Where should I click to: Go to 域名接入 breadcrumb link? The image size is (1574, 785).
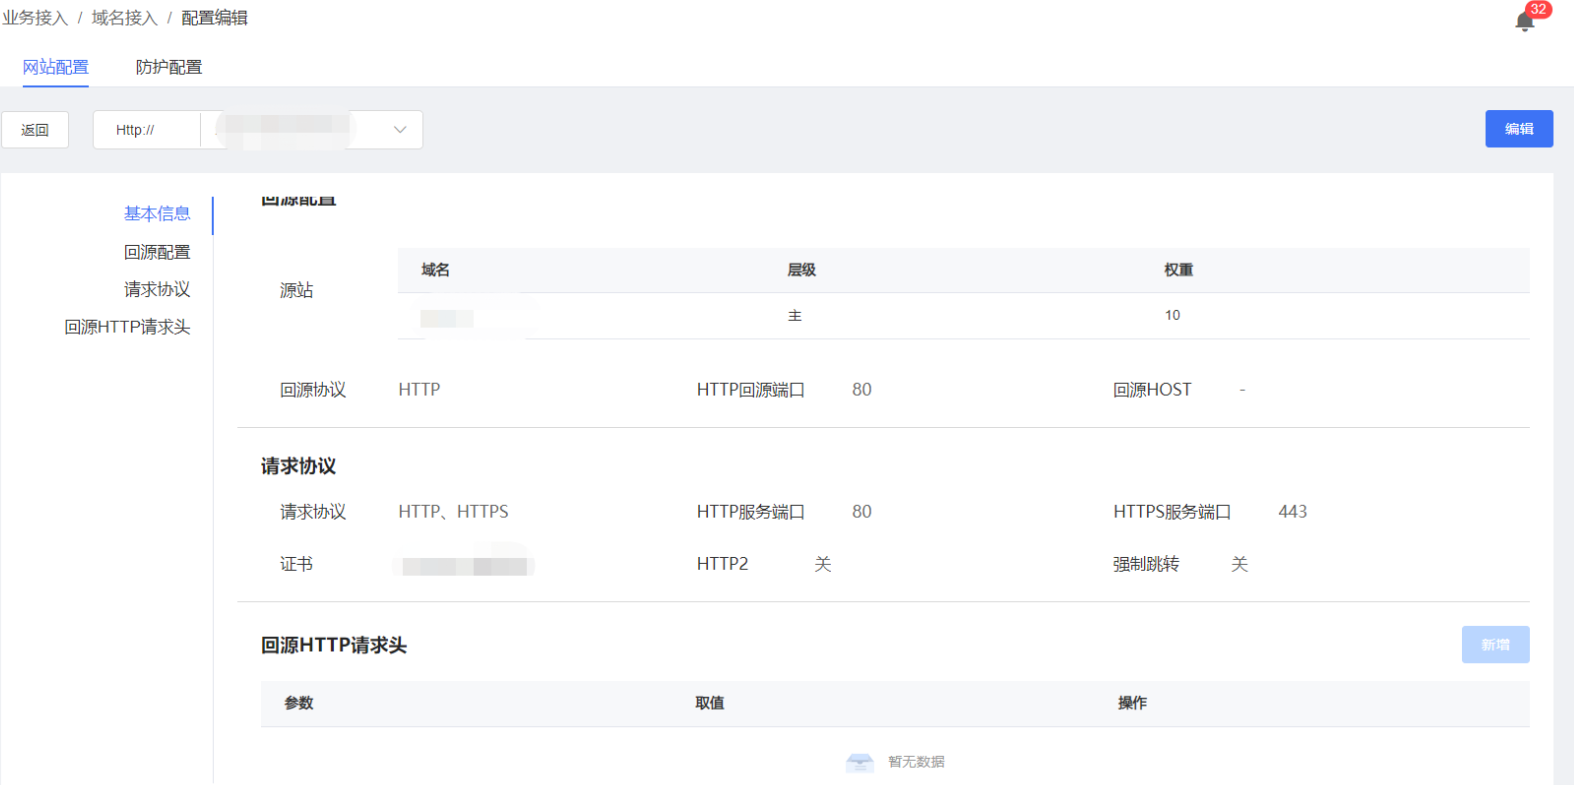pyautogui.click(x=125, y=18)
